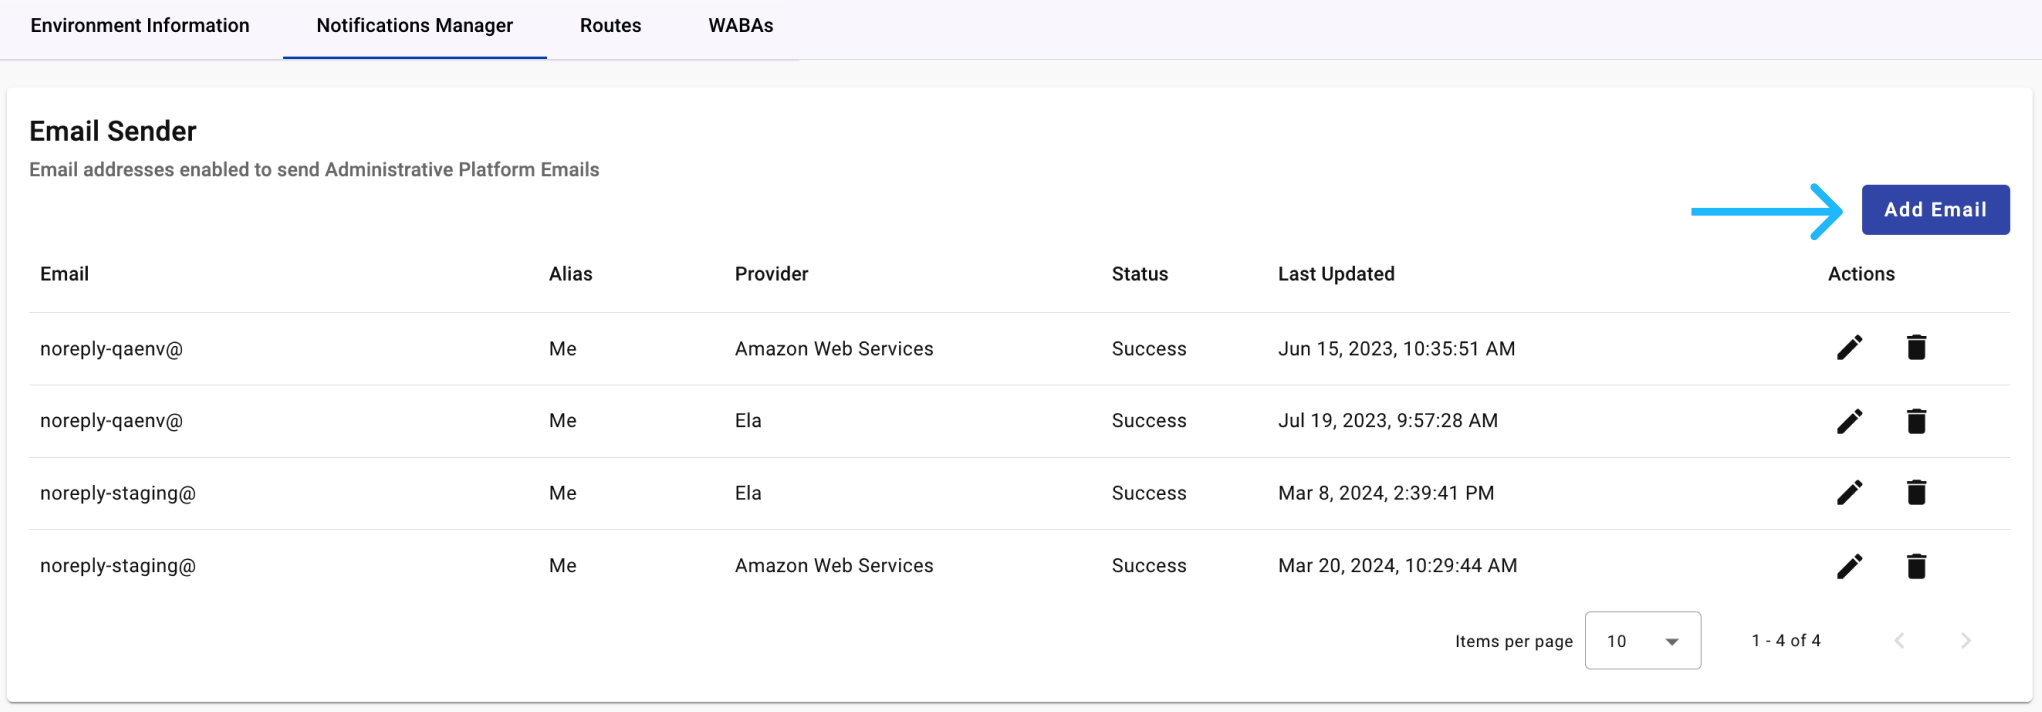
Task: Go to next page of results
Action: (x=1965, y=641)
